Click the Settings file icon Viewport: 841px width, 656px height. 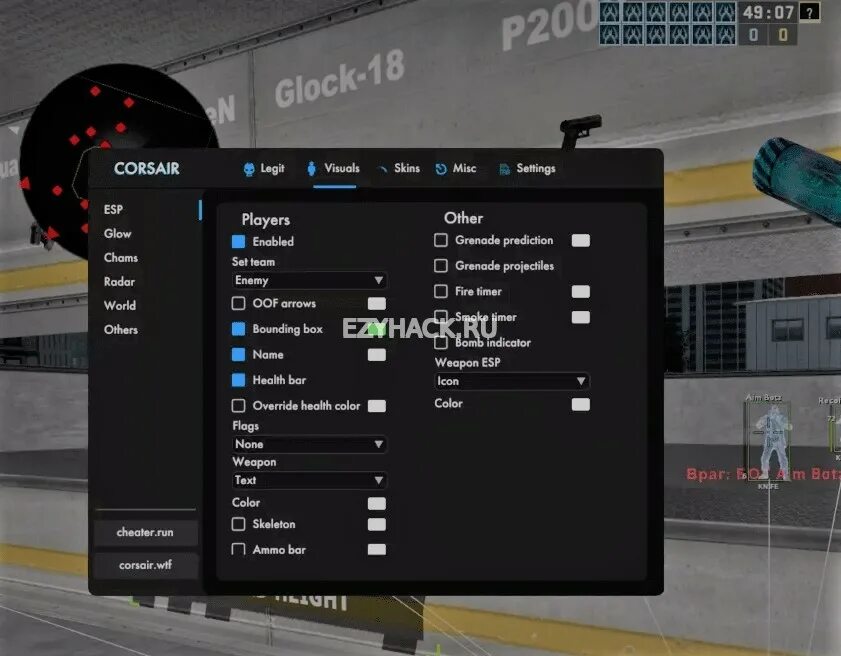(x=504, y=169)
